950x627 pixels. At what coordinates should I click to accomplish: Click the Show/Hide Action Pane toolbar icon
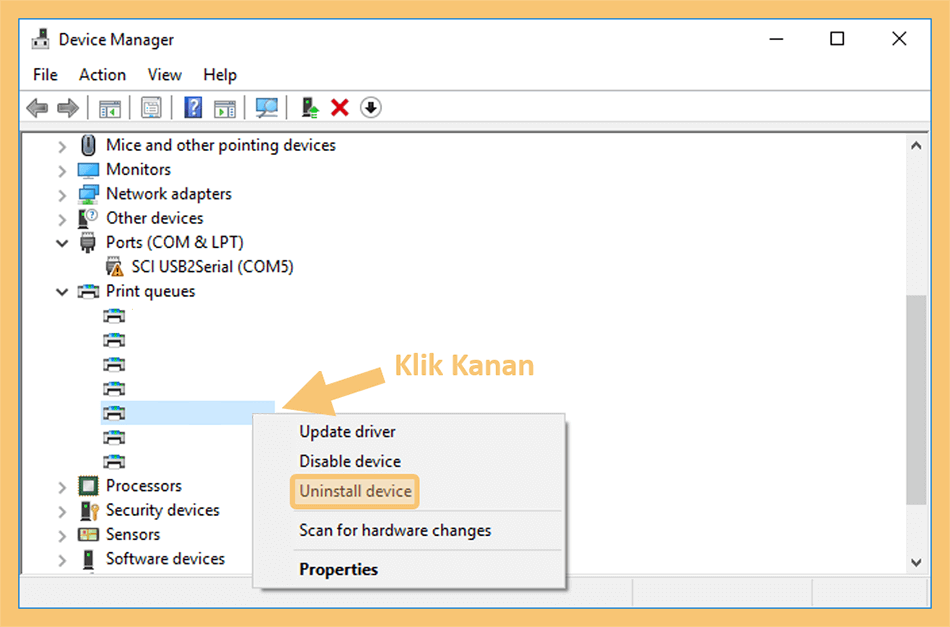coord(225,108)
